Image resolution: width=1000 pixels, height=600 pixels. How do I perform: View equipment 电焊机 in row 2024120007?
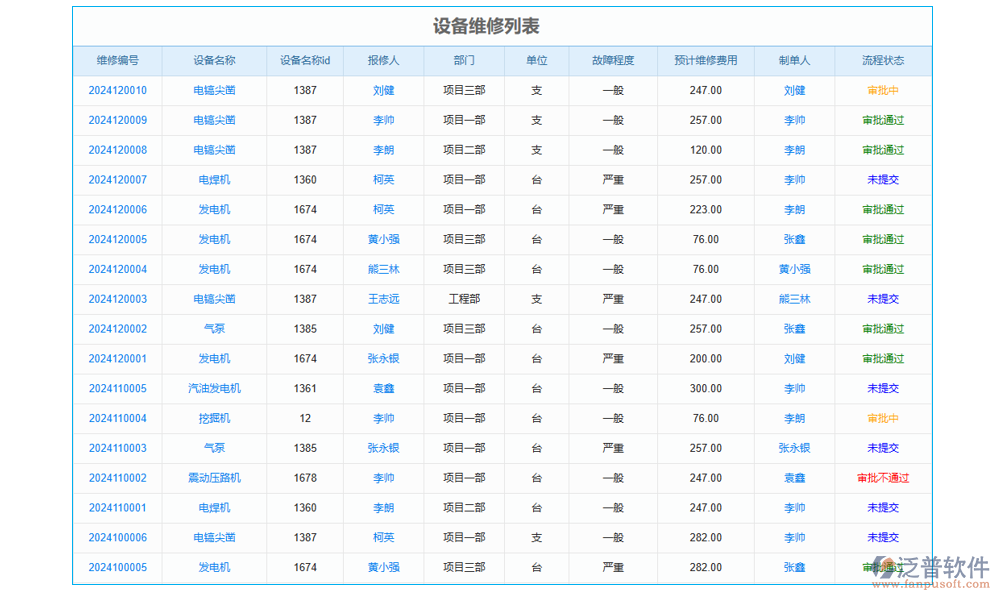pos(215,179)
